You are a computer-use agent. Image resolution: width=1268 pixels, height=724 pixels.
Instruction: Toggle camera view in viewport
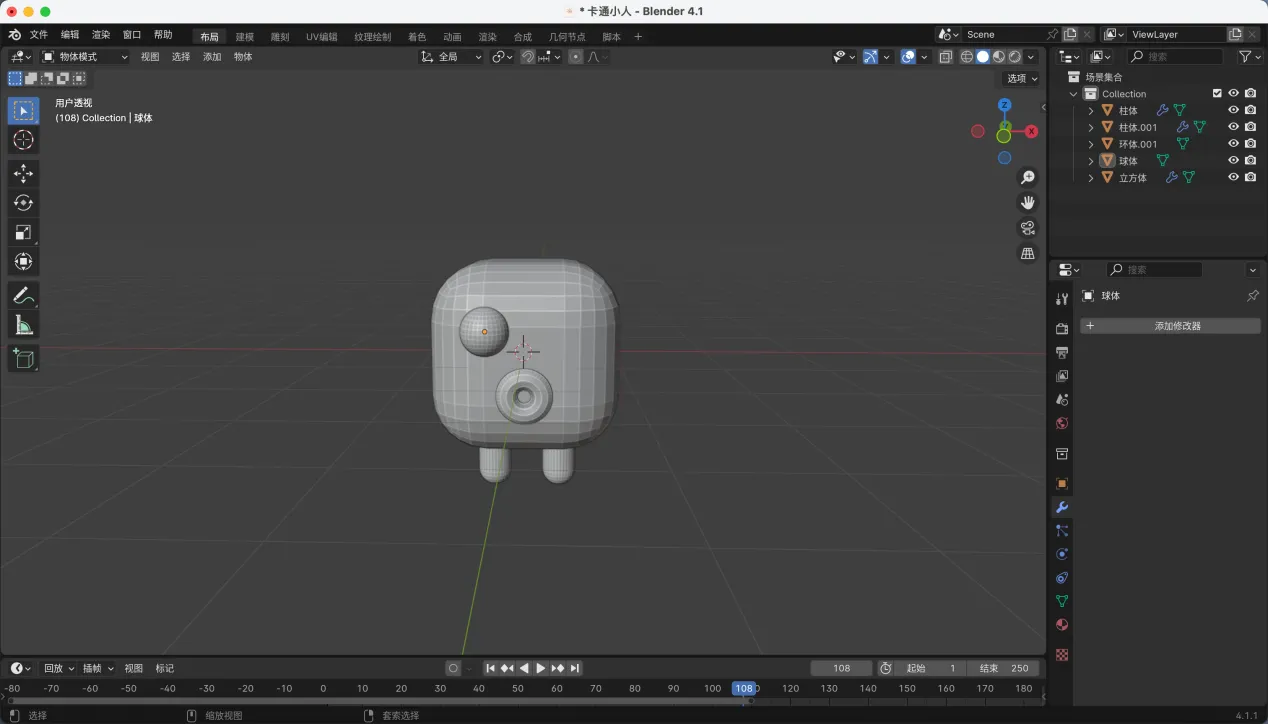(x=1027, y=228)
